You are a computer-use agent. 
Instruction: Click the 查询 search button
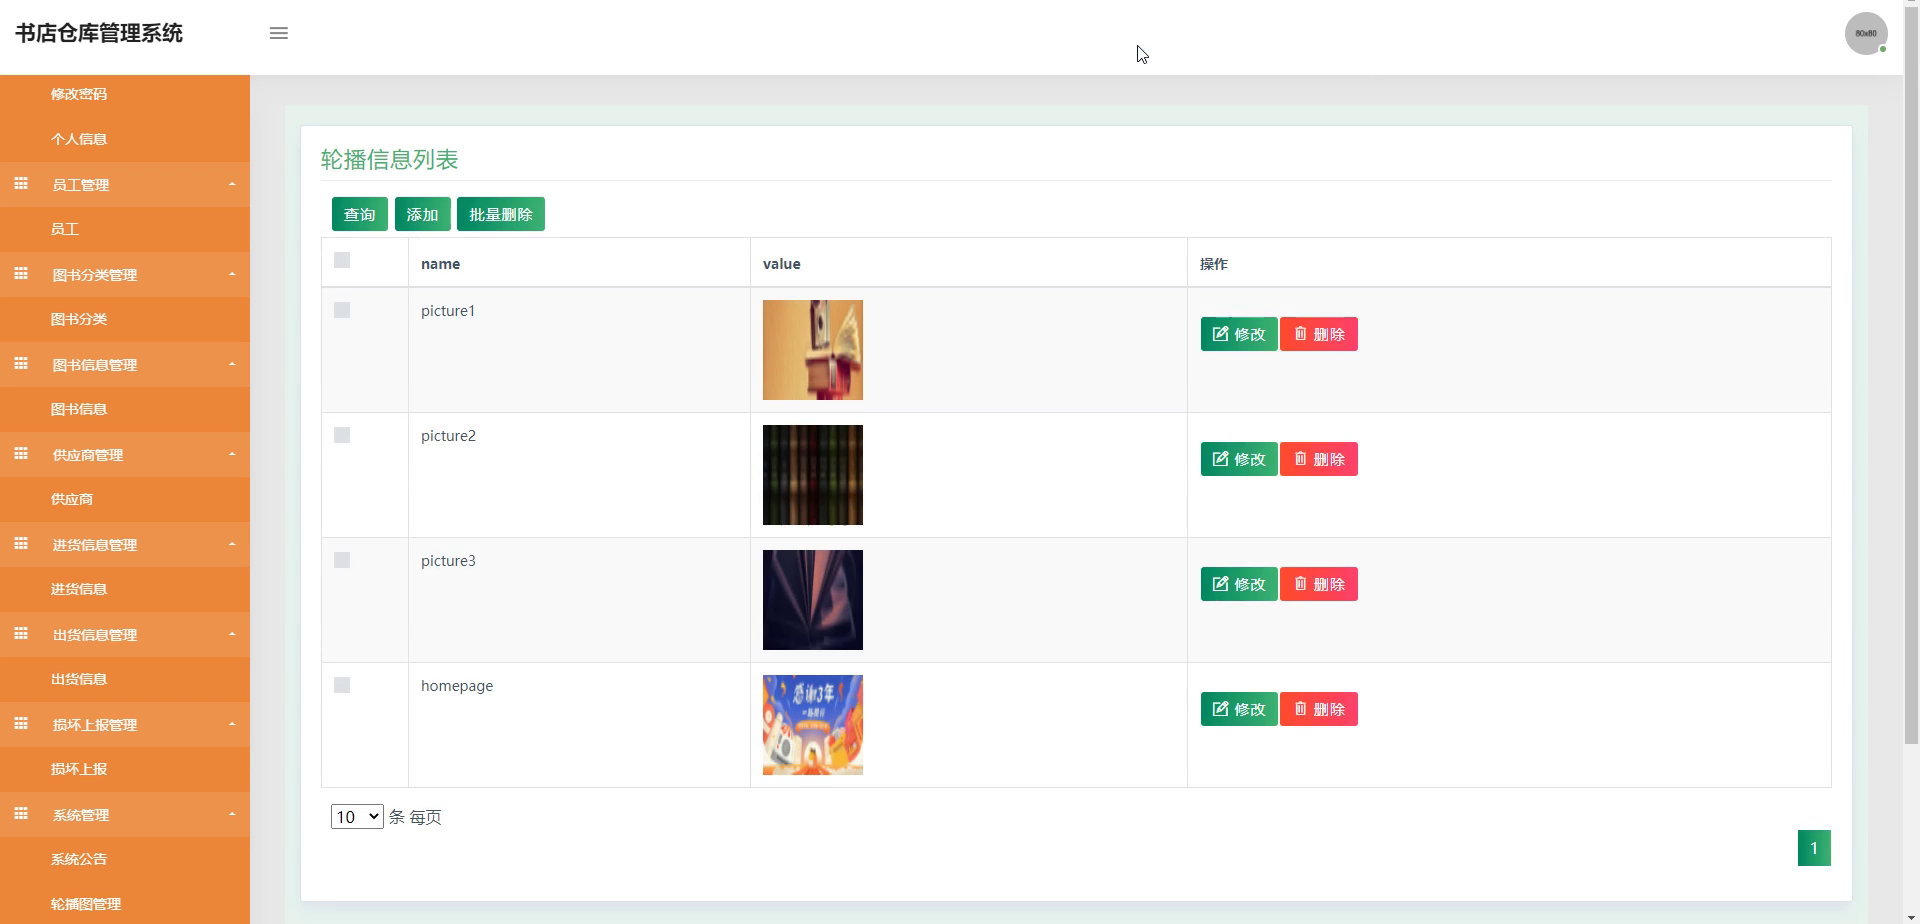pos(360,214)
